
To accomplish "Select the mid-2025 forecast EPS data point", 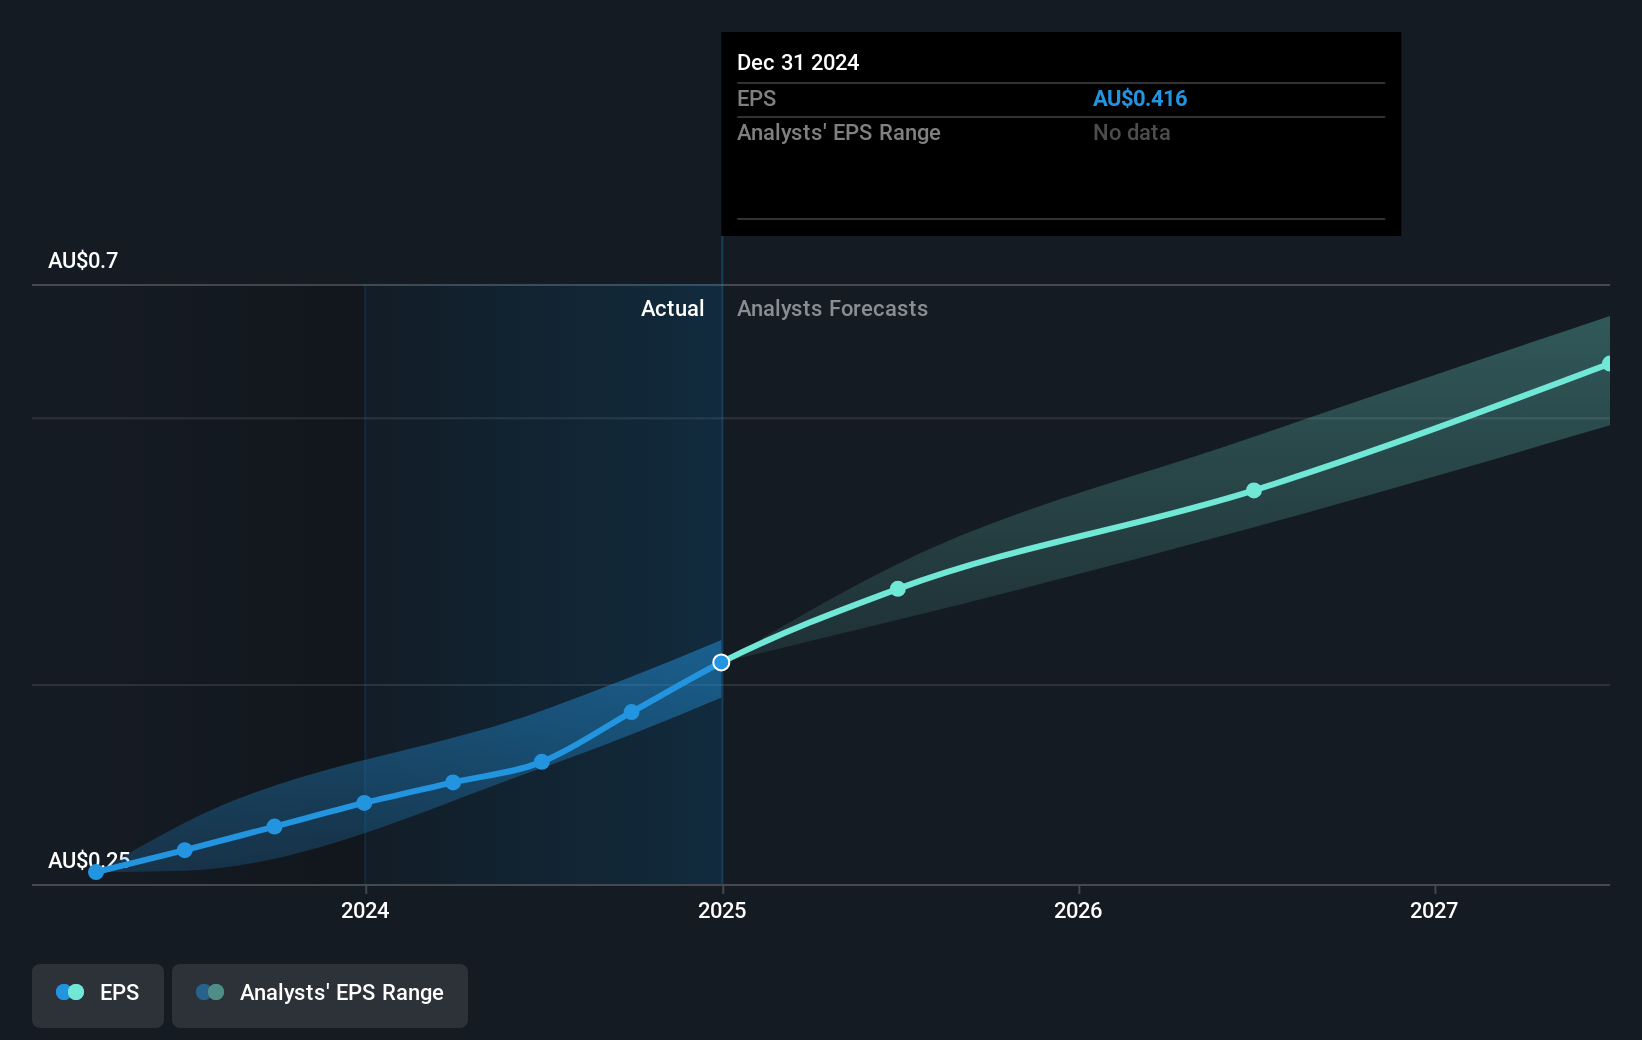I will [898, 589].
